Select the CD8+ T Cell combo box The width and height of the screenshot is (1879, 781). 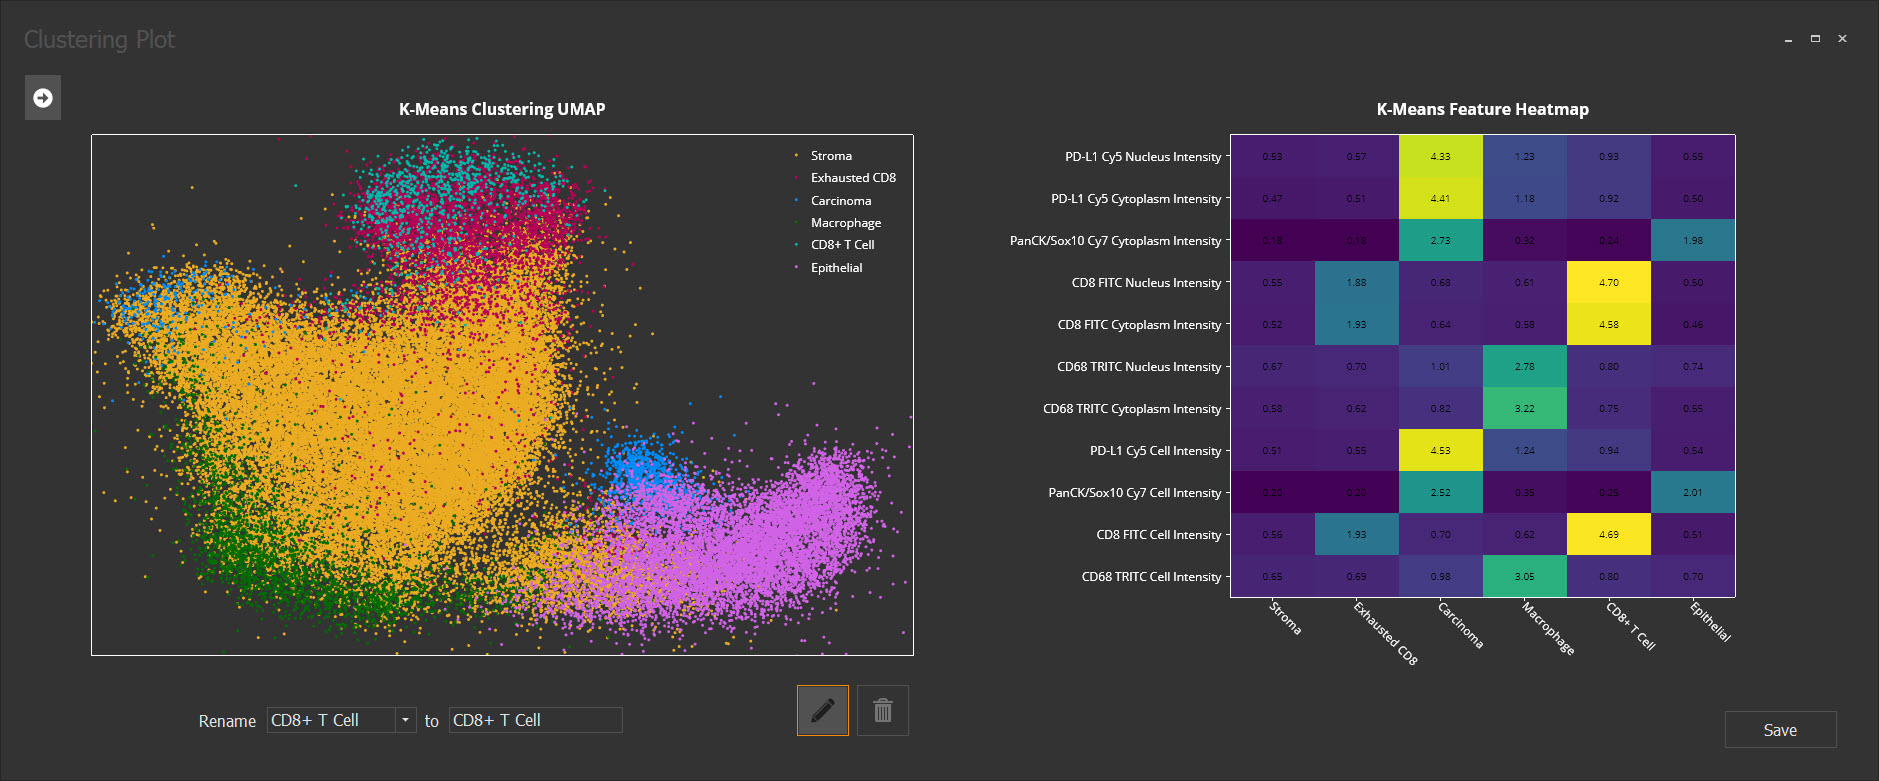pos(342,720)
